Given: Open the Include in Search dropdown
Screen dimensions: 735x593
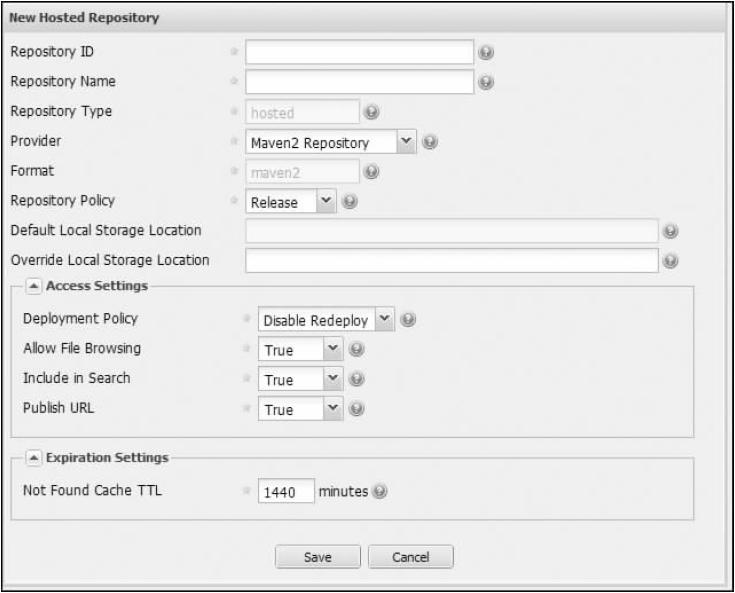Looking at the screenshot, I should [334, 380].
